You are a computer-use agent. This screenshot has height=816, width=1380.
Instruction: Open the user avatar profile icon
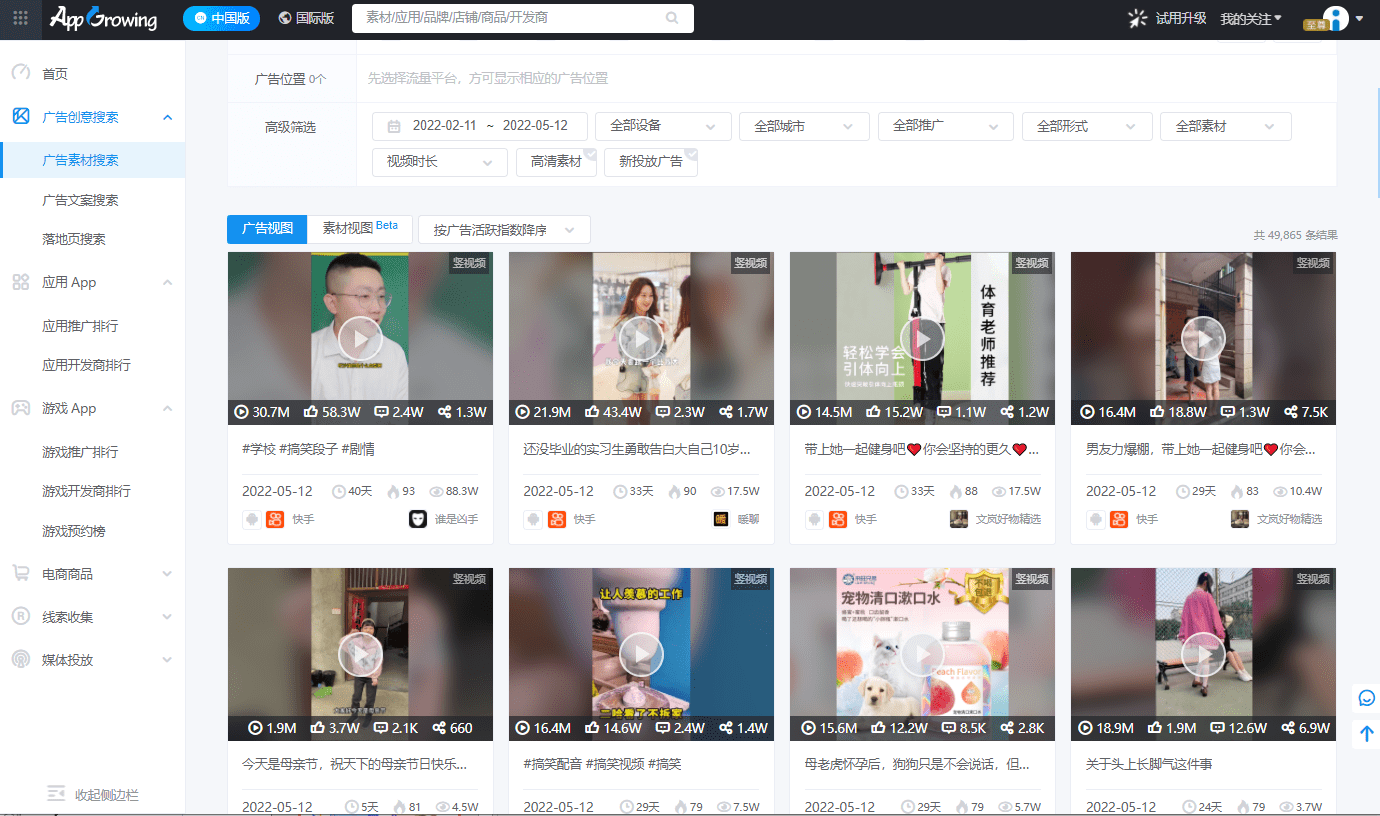pyautogui.click(x=1336, y=18)
